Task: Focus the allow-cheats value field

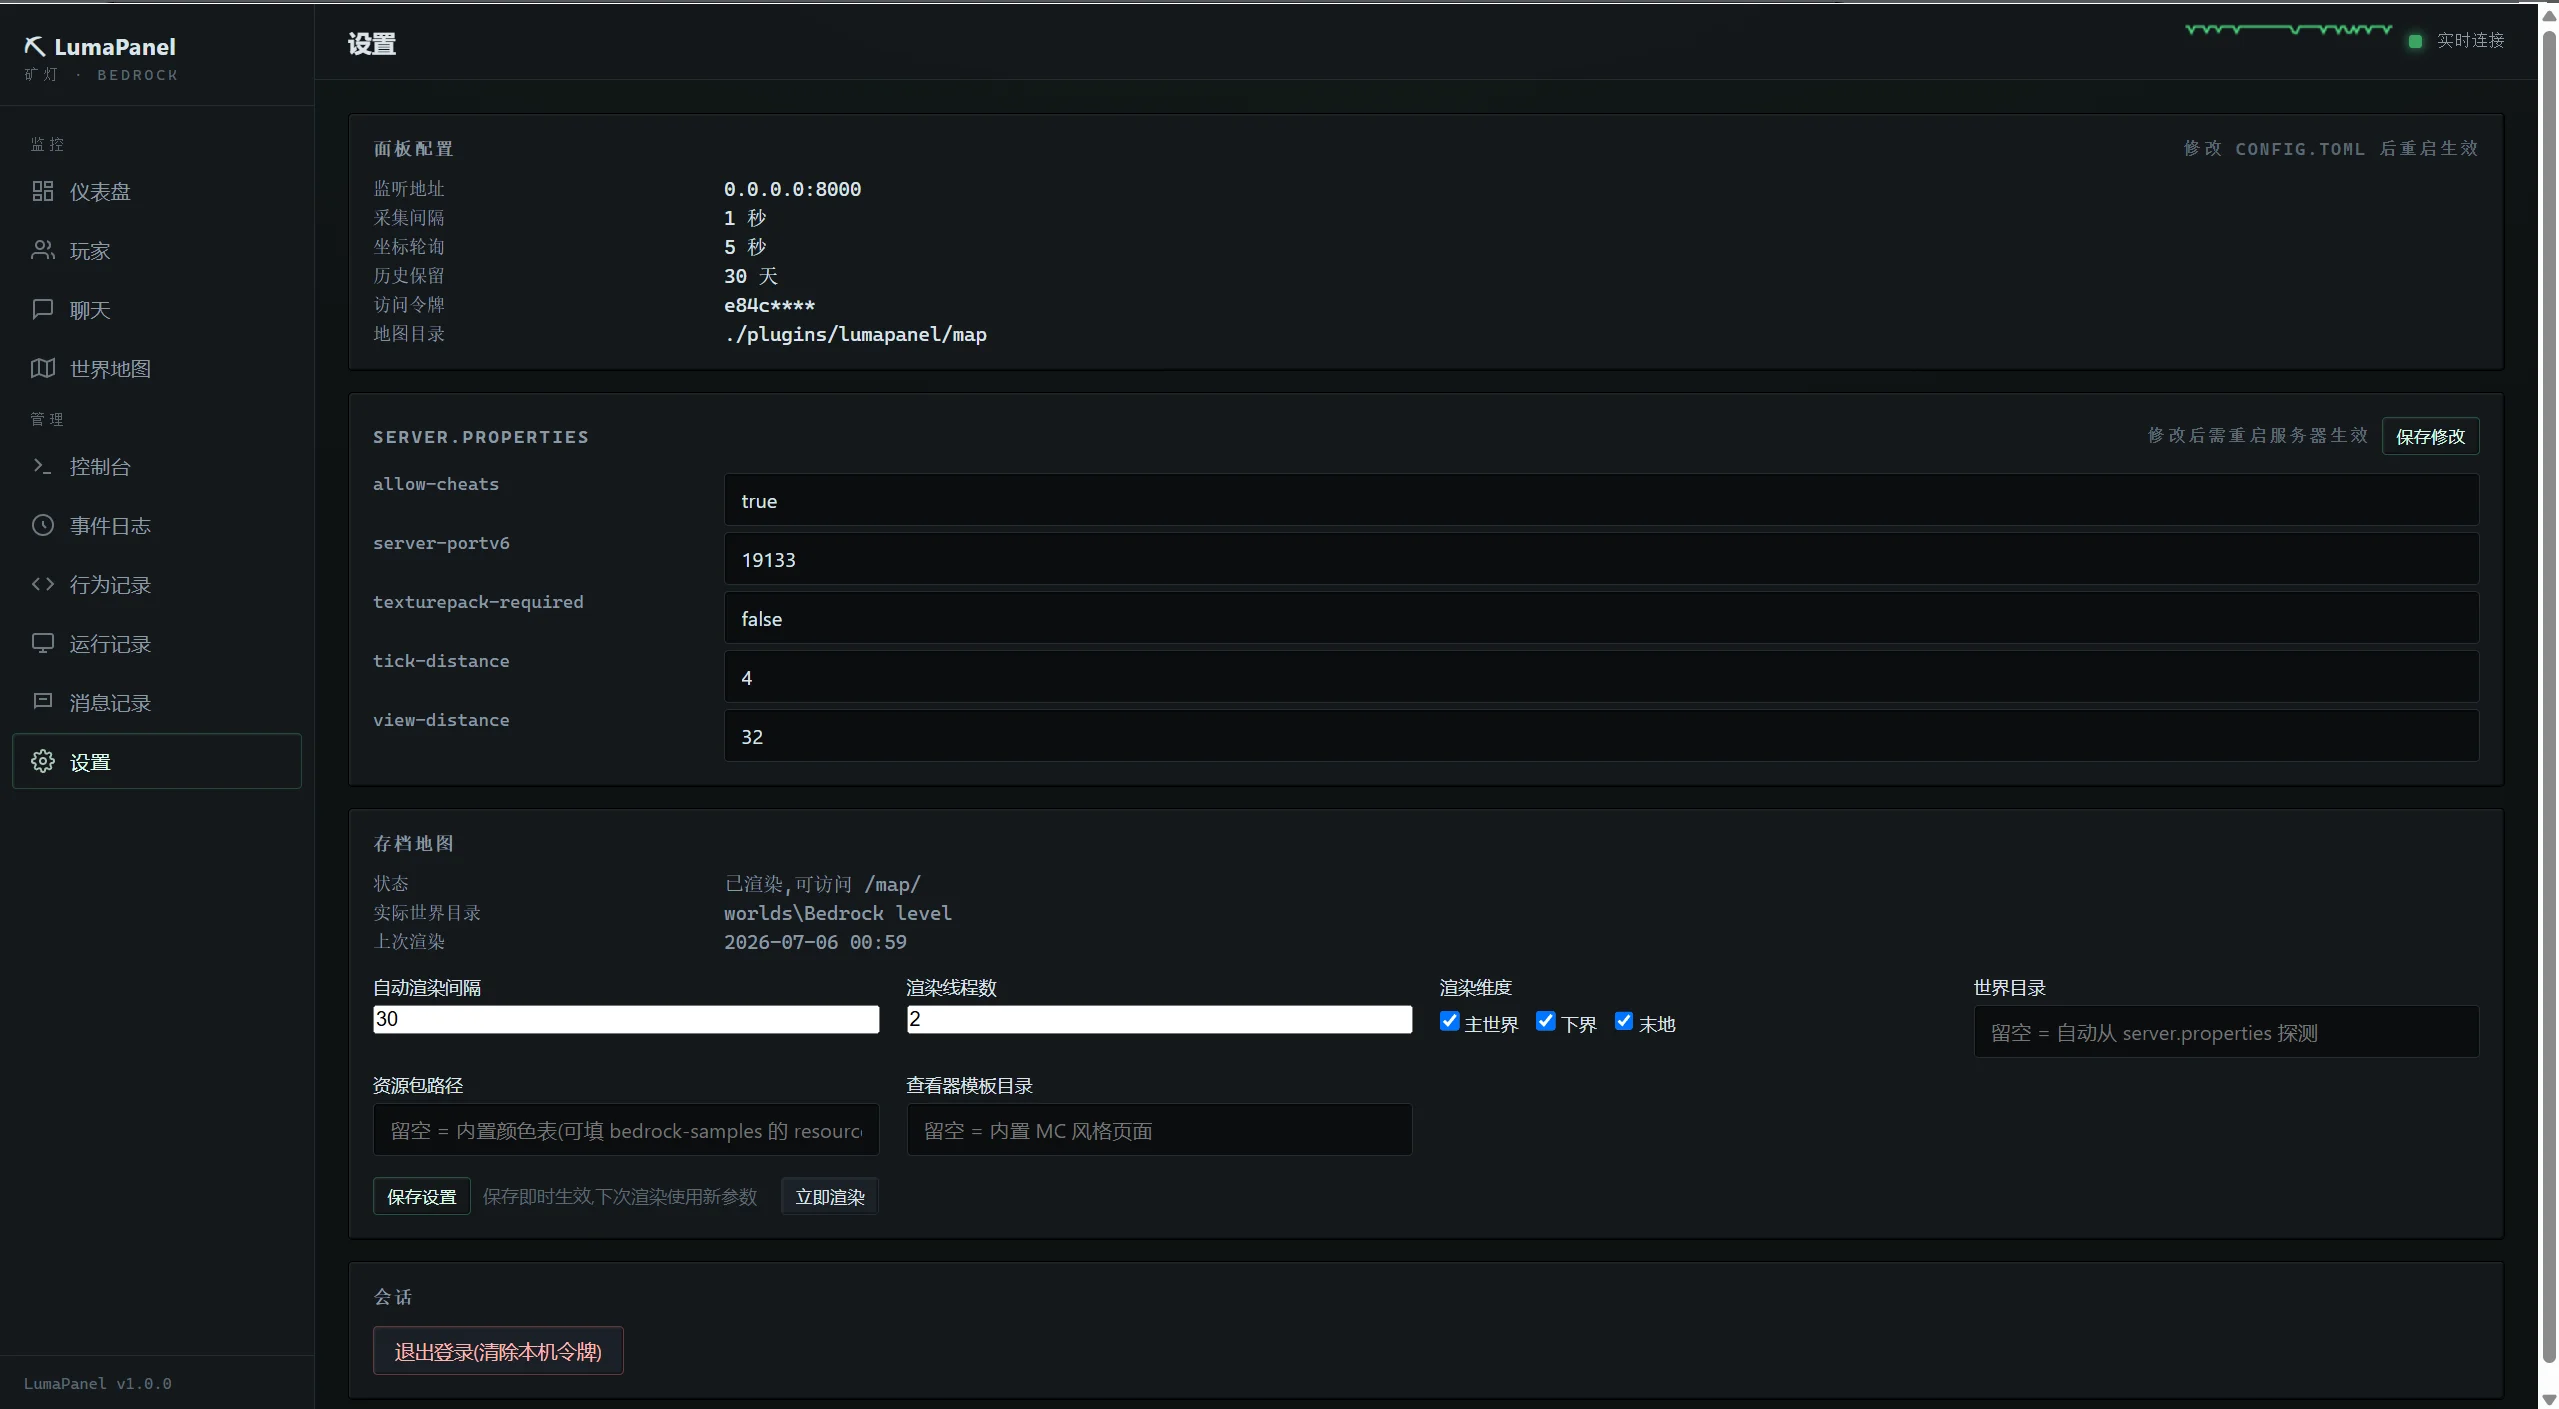Action: tap(1601, 500)
